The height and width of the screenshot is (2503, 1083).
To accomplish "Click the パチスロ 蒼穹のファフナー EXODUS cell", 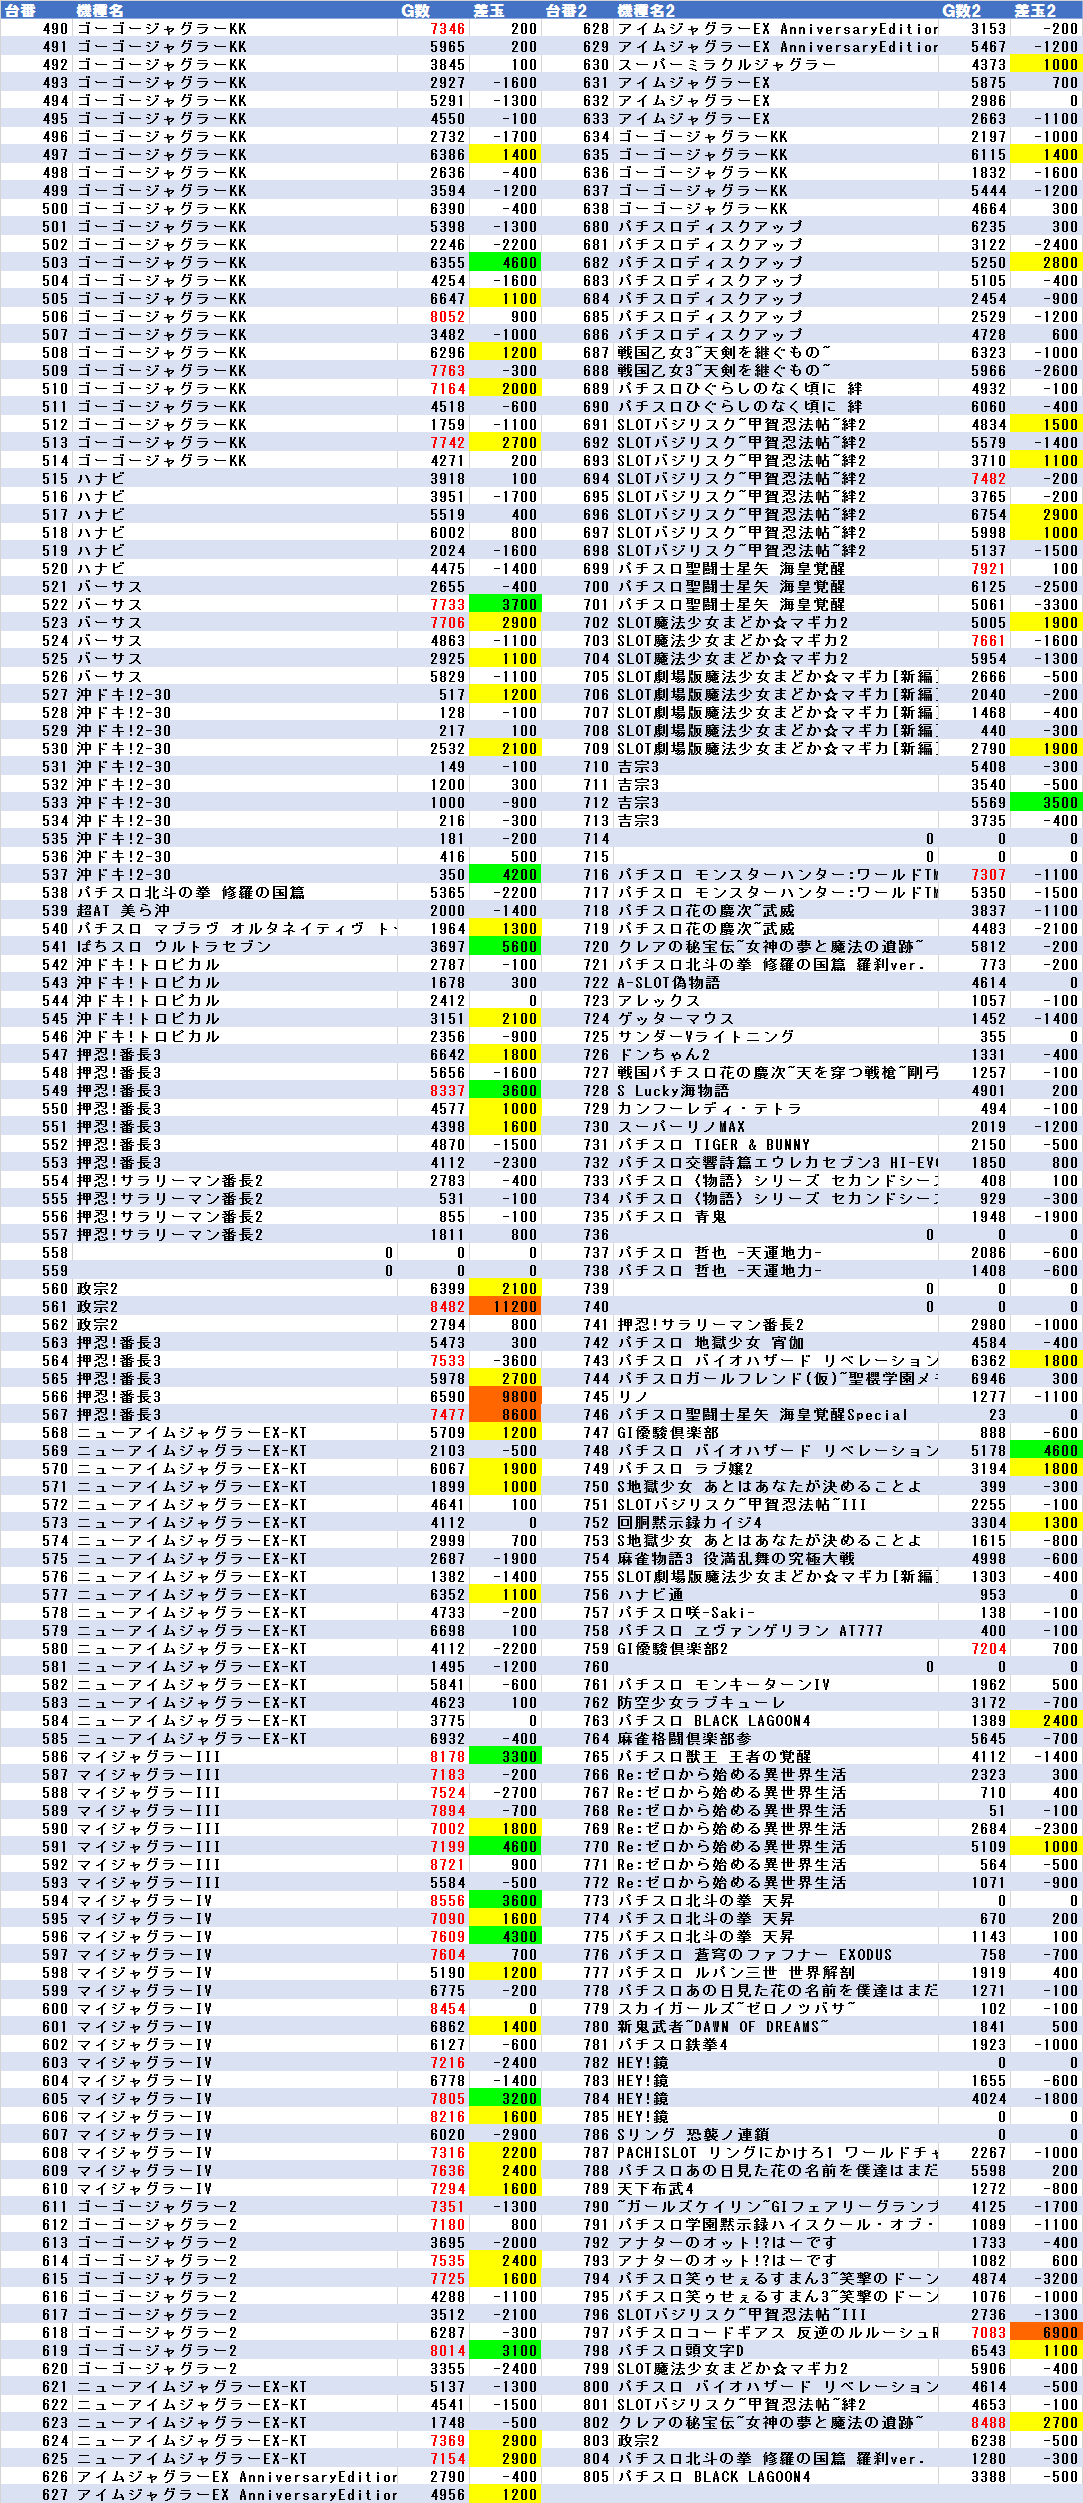I will 775,1954.
